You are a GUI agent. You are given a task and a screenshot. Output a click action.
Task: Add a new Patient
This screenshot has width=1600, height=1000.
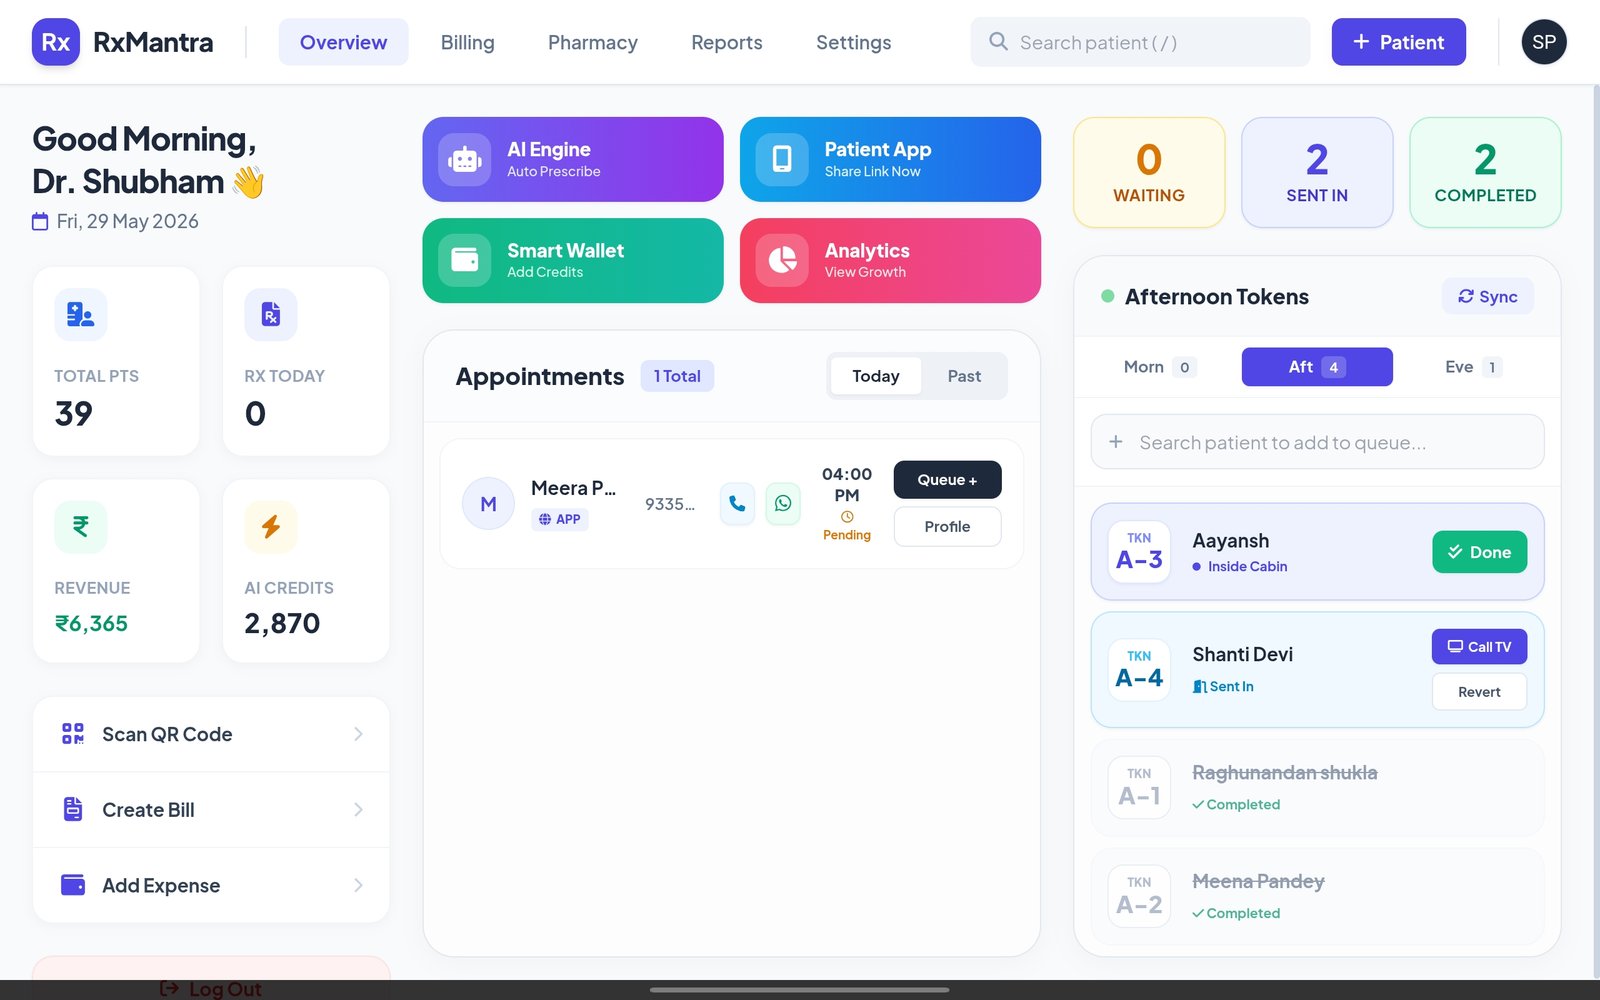(x=1398, y=42)
